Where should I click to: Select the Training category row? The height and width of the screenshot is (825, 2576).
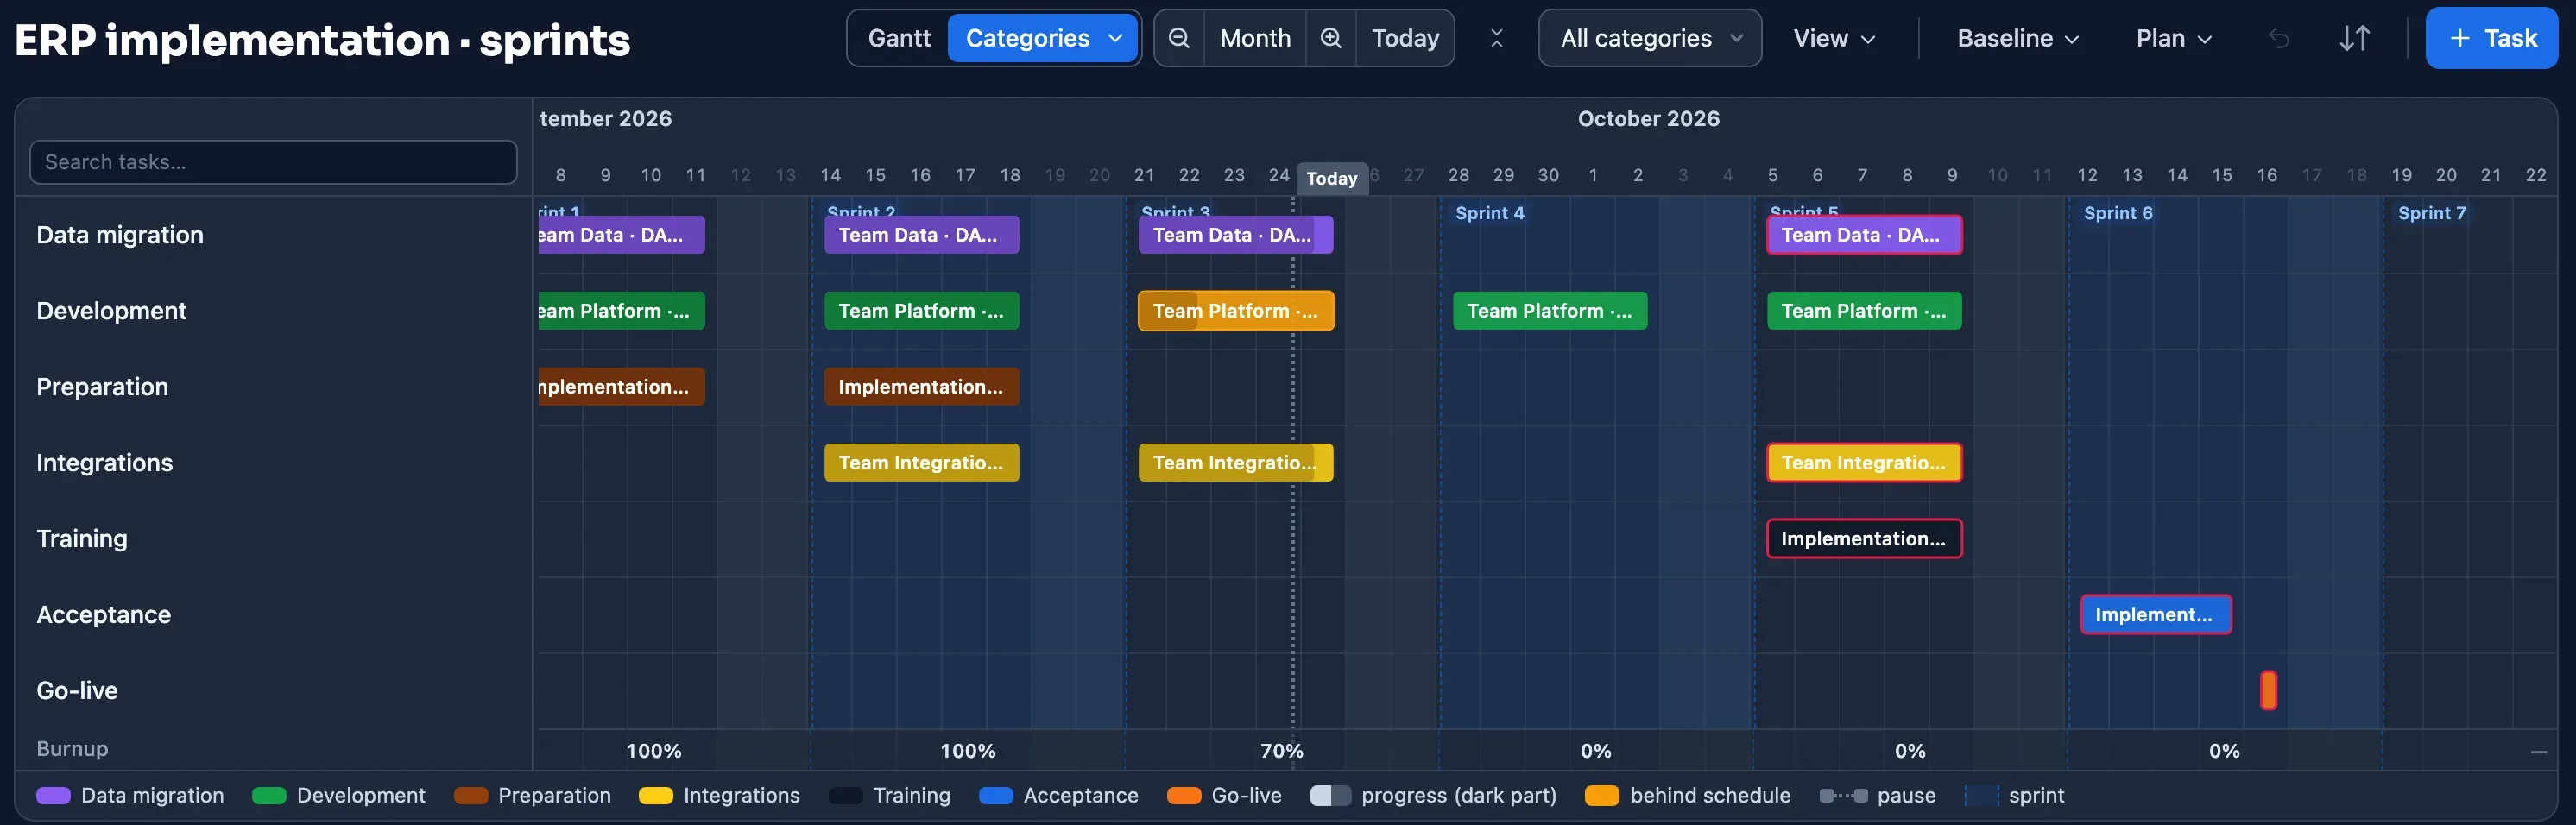[x=273, y=539]
